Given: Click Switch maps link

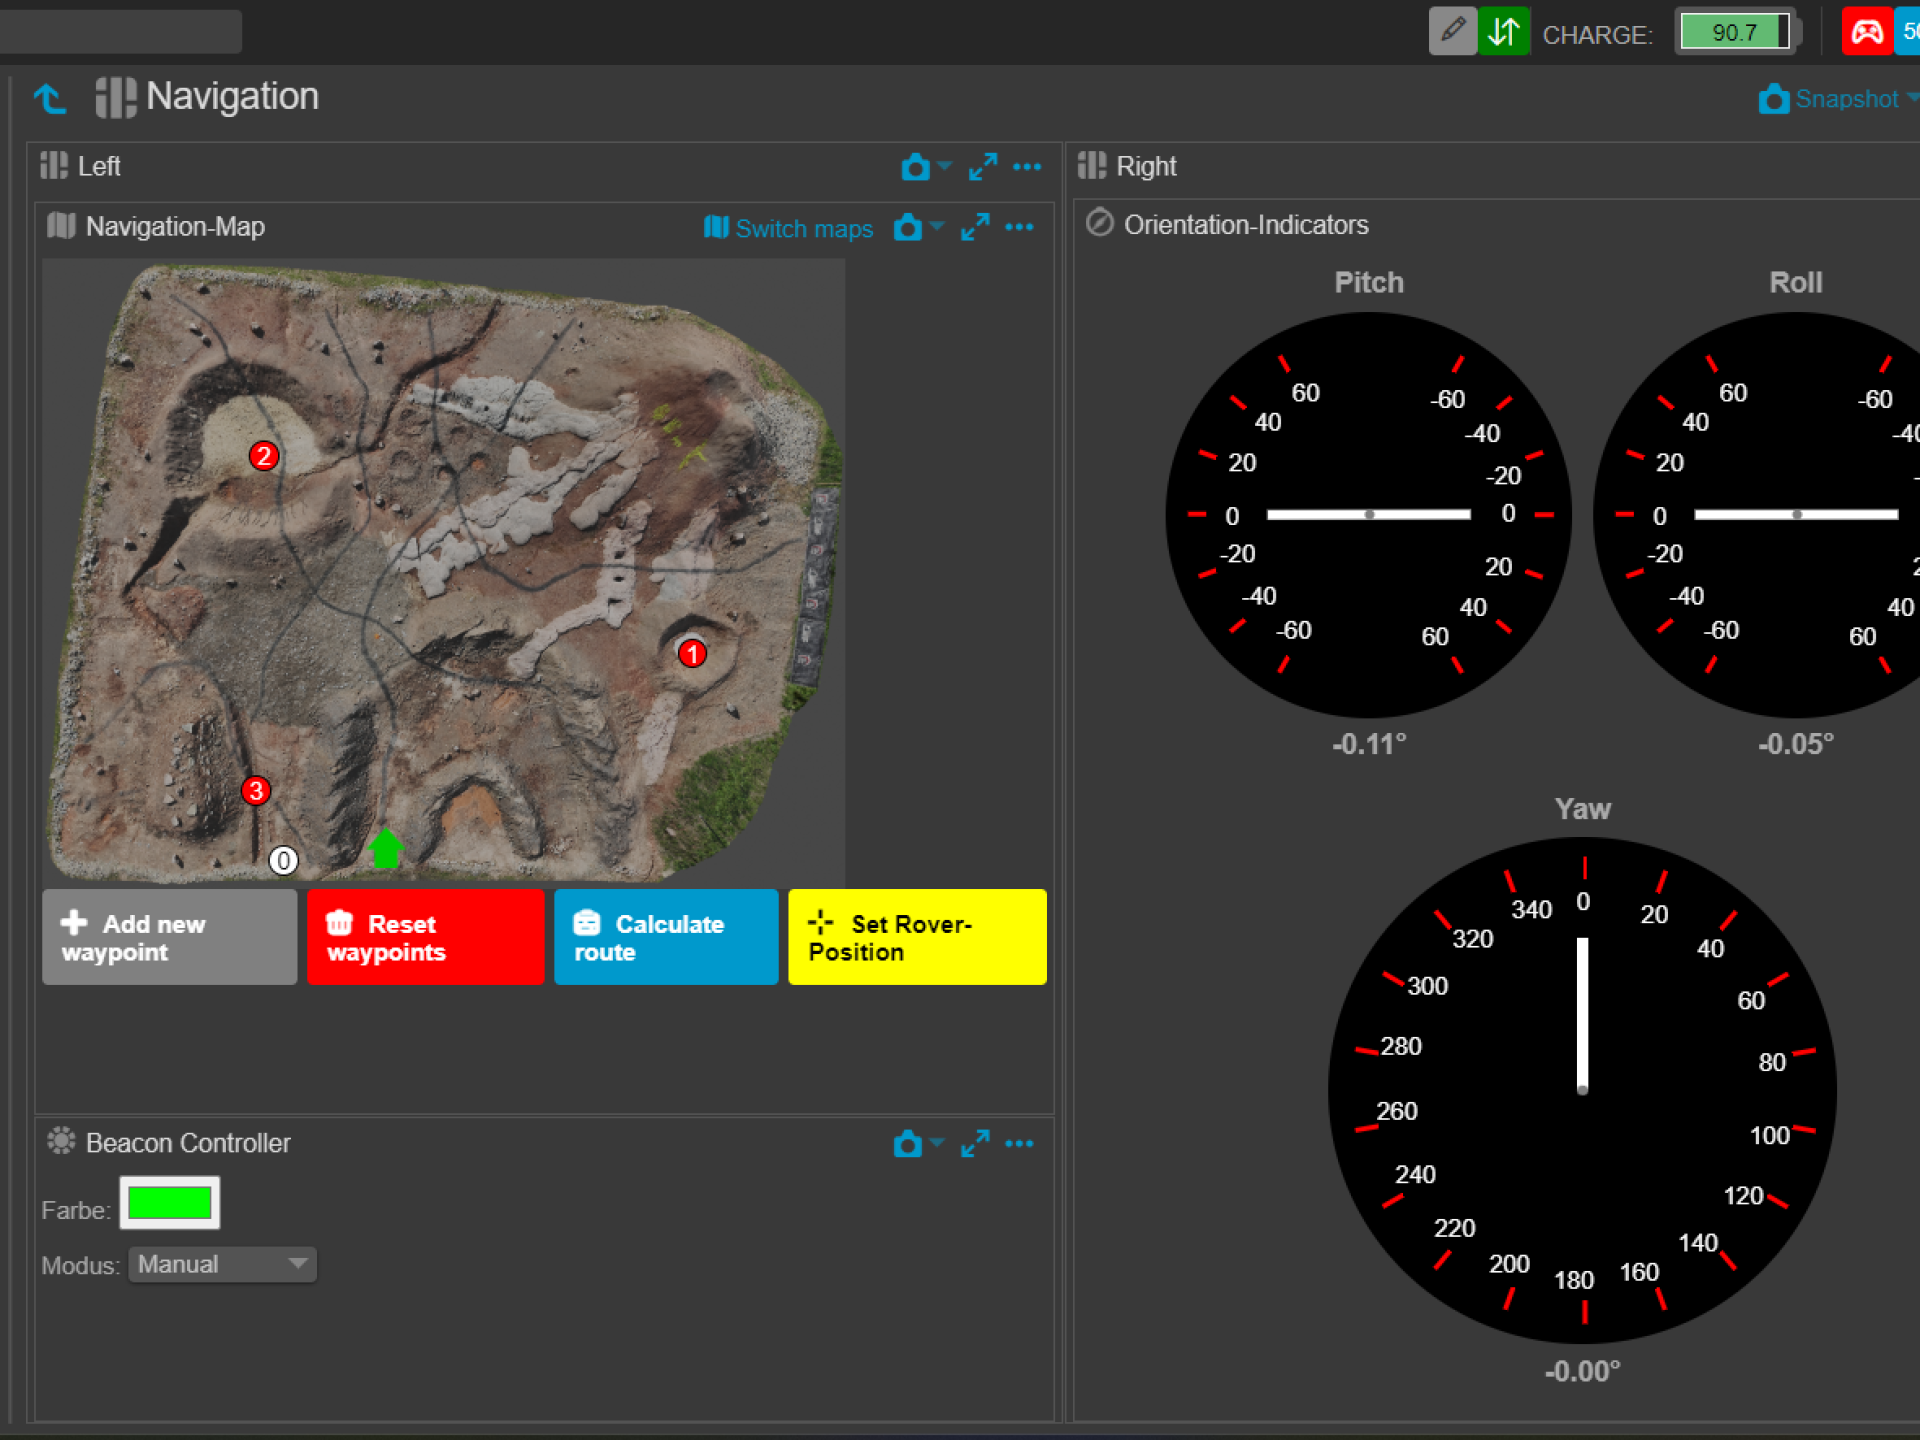Looking at the screenshot, I should (x=789, y=228).
